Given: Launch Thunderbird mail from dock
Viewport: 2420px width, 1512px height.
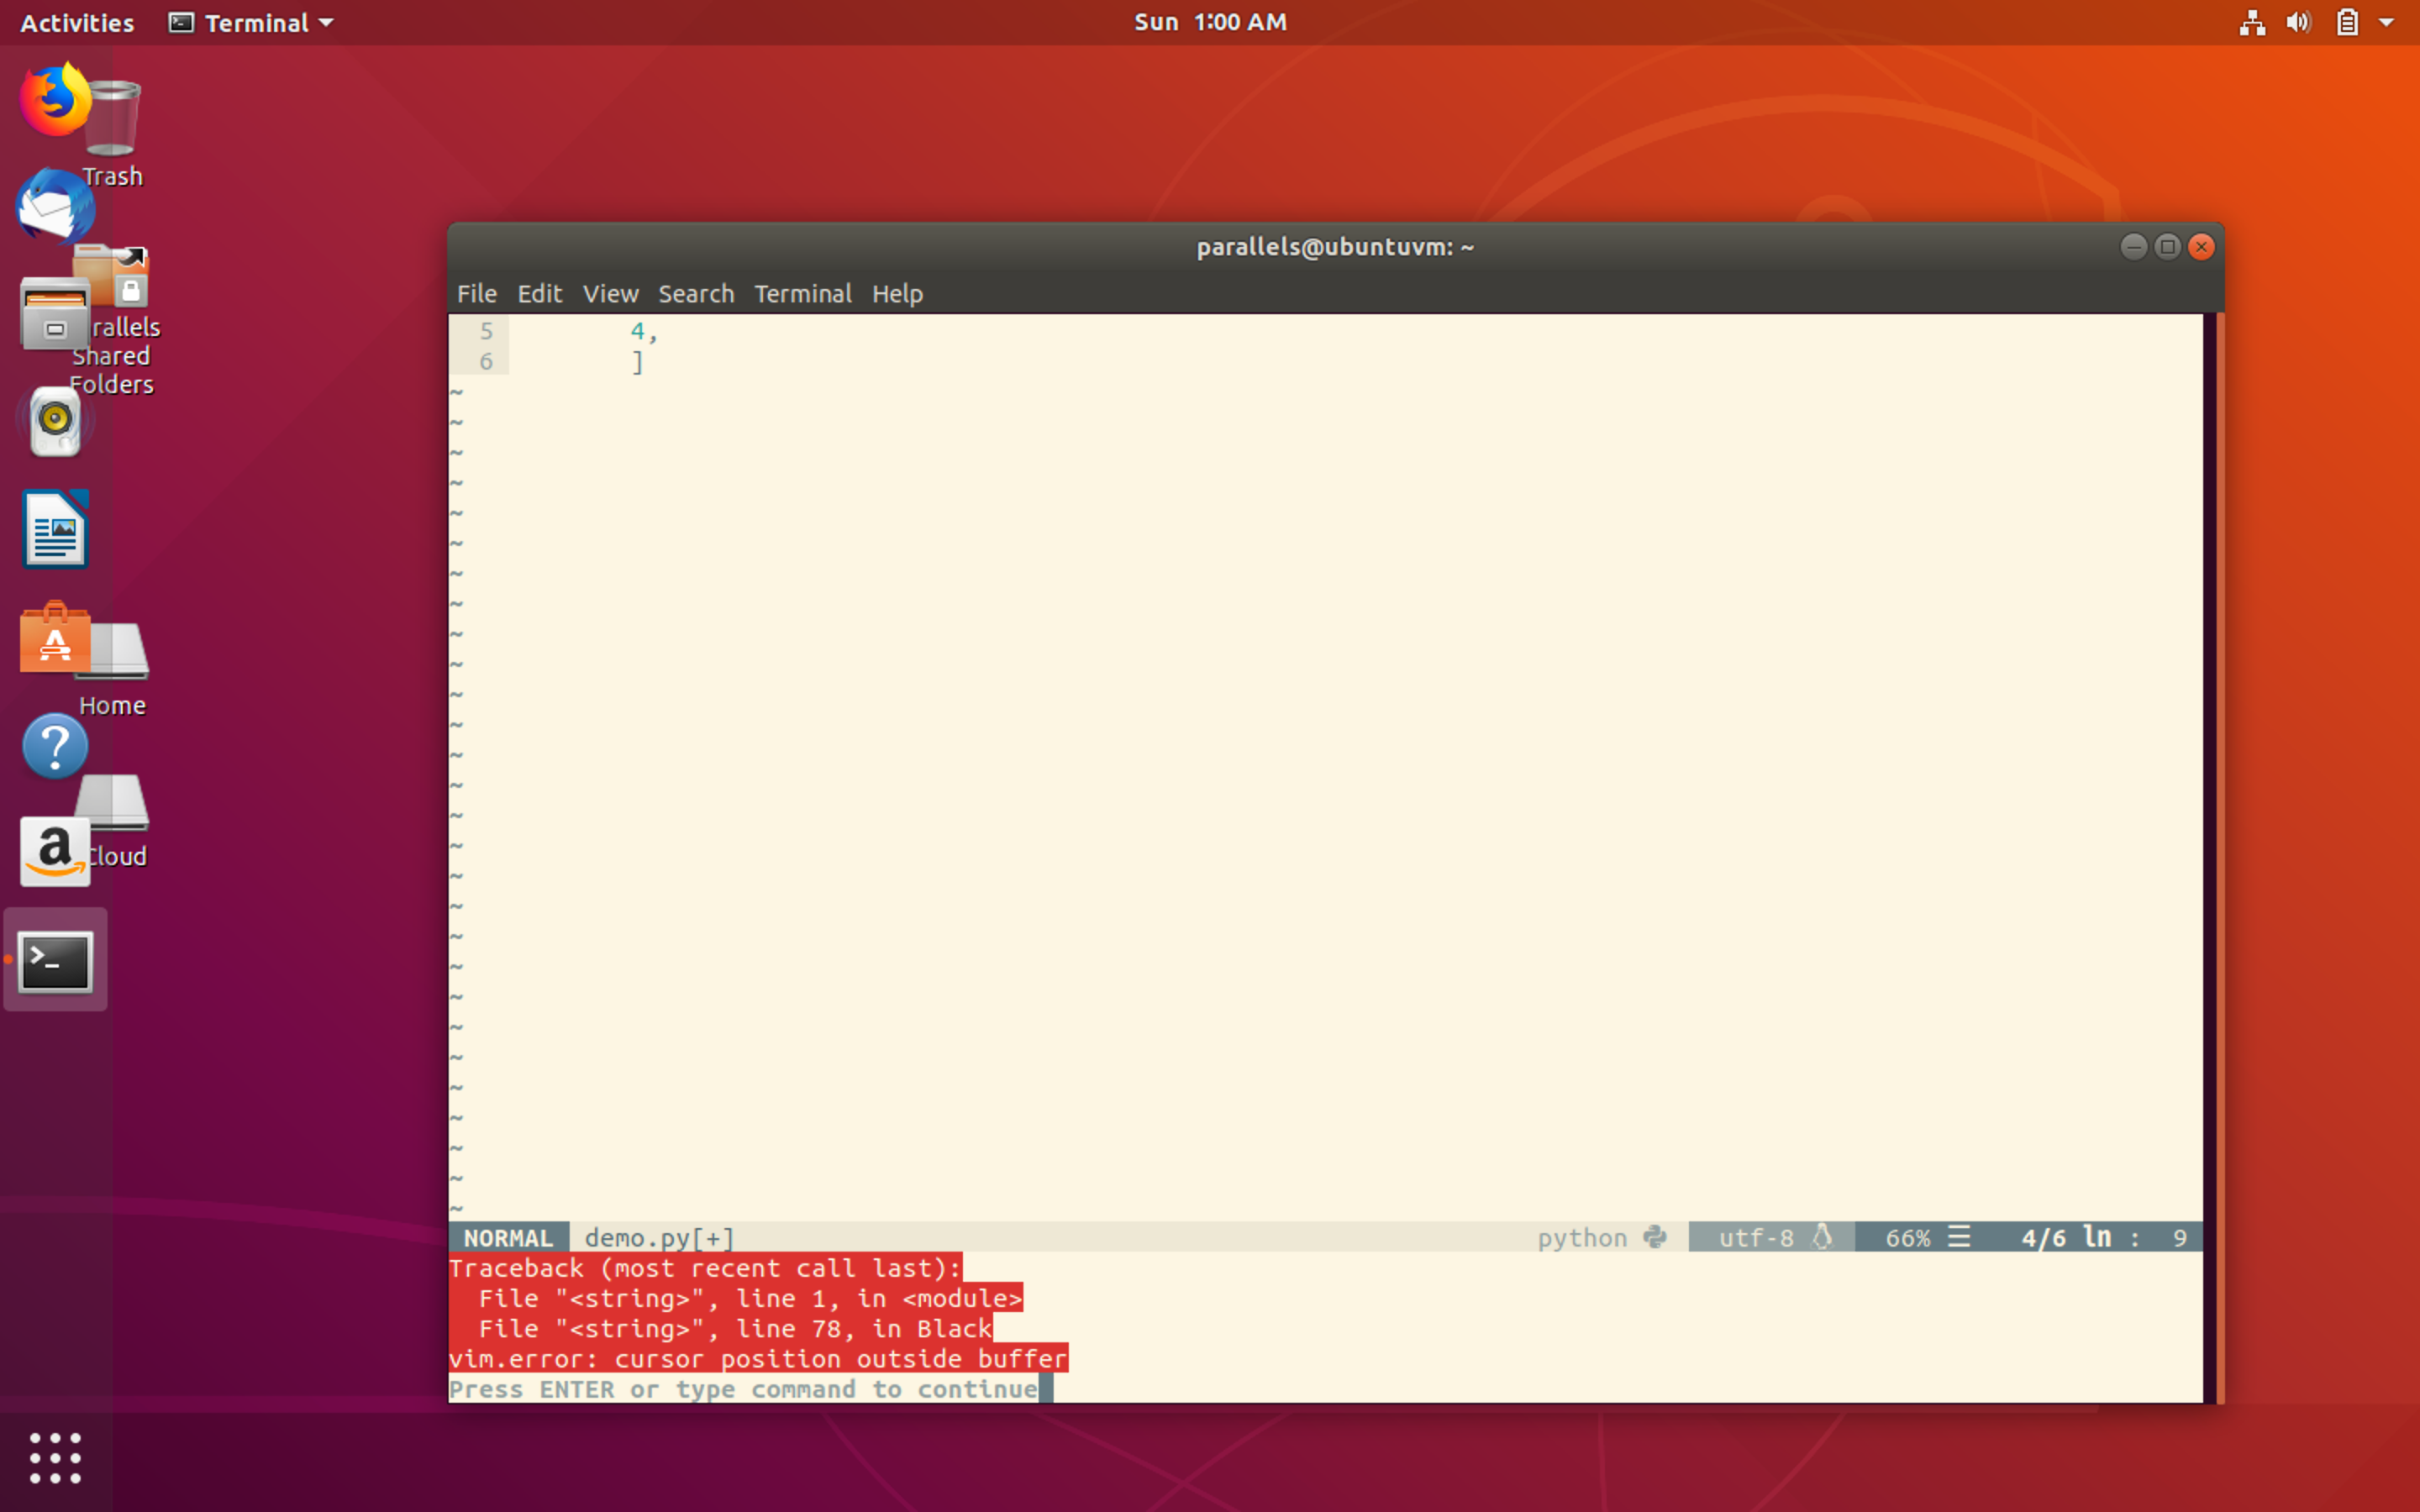Looking at the screenshot, I should (x=54, y=206).
